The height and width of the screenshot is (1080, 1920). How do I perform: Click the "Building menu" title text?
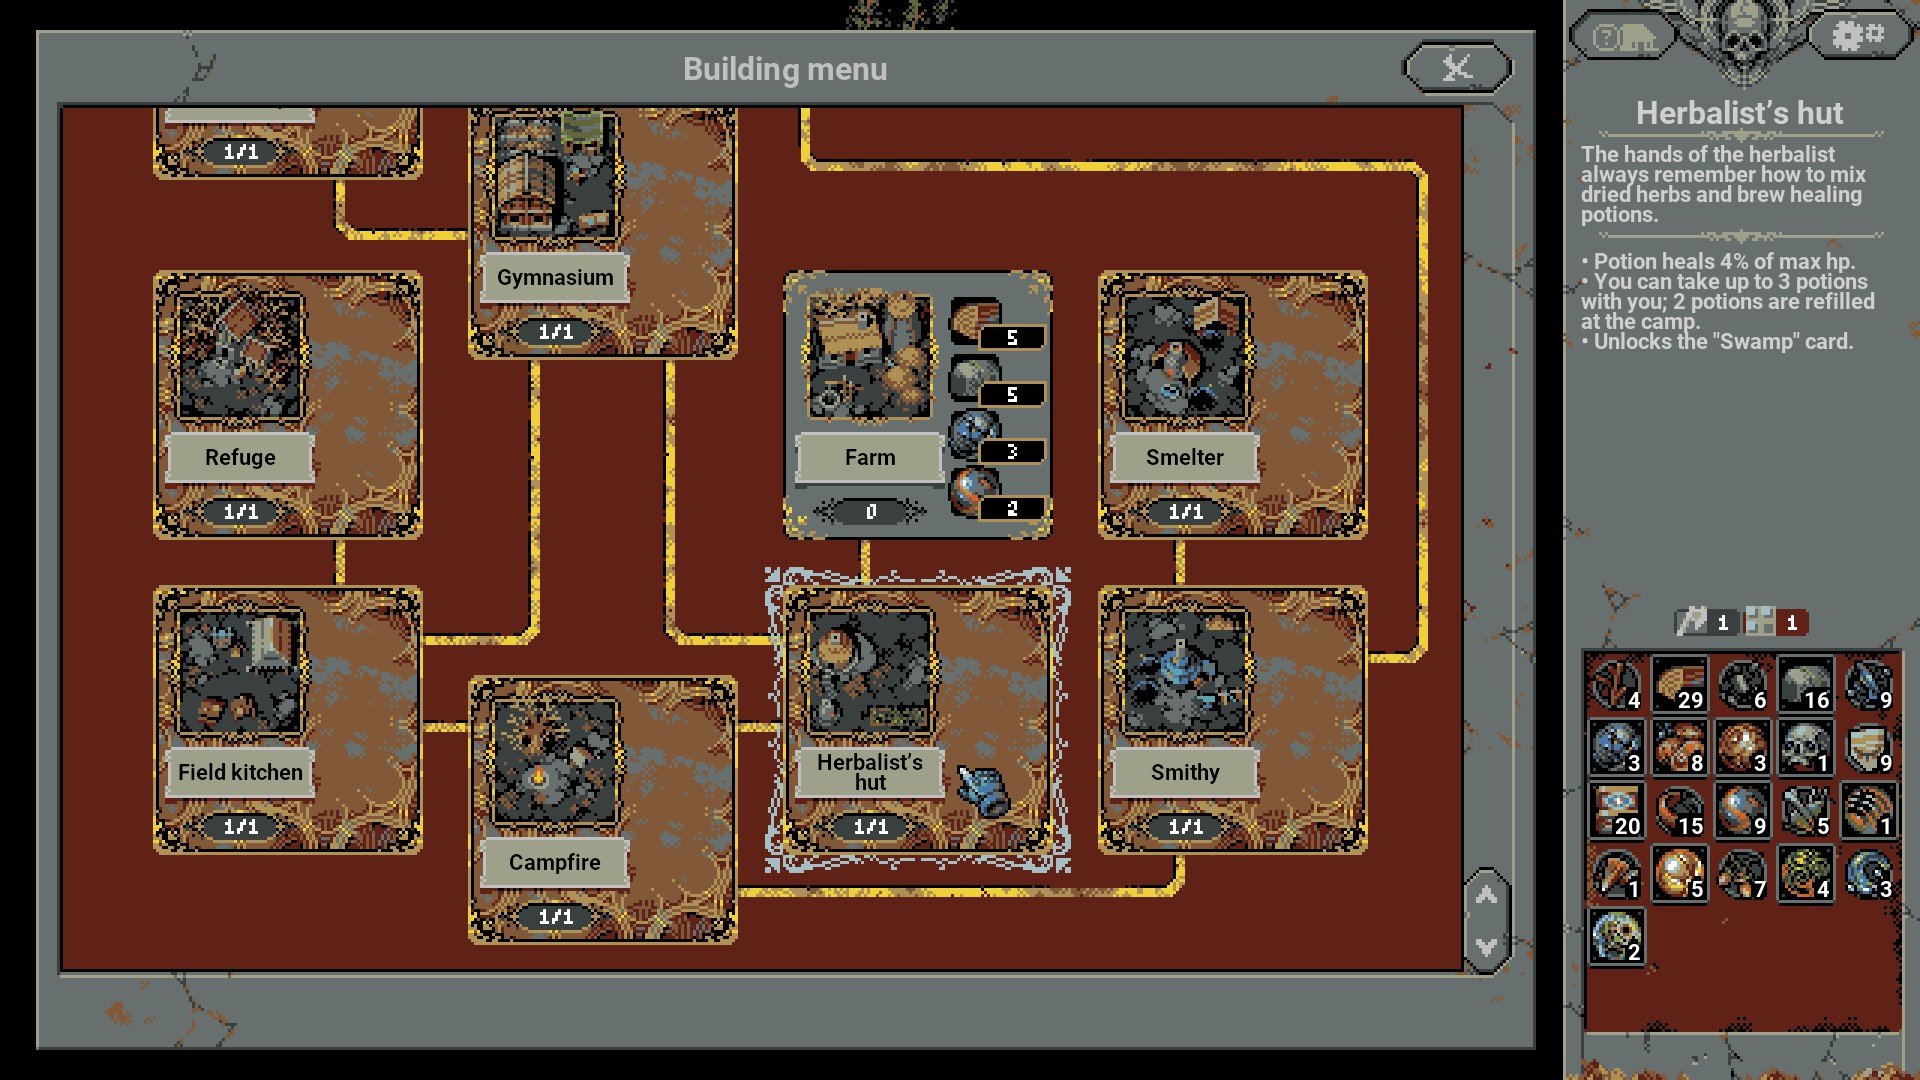(785, 69)
